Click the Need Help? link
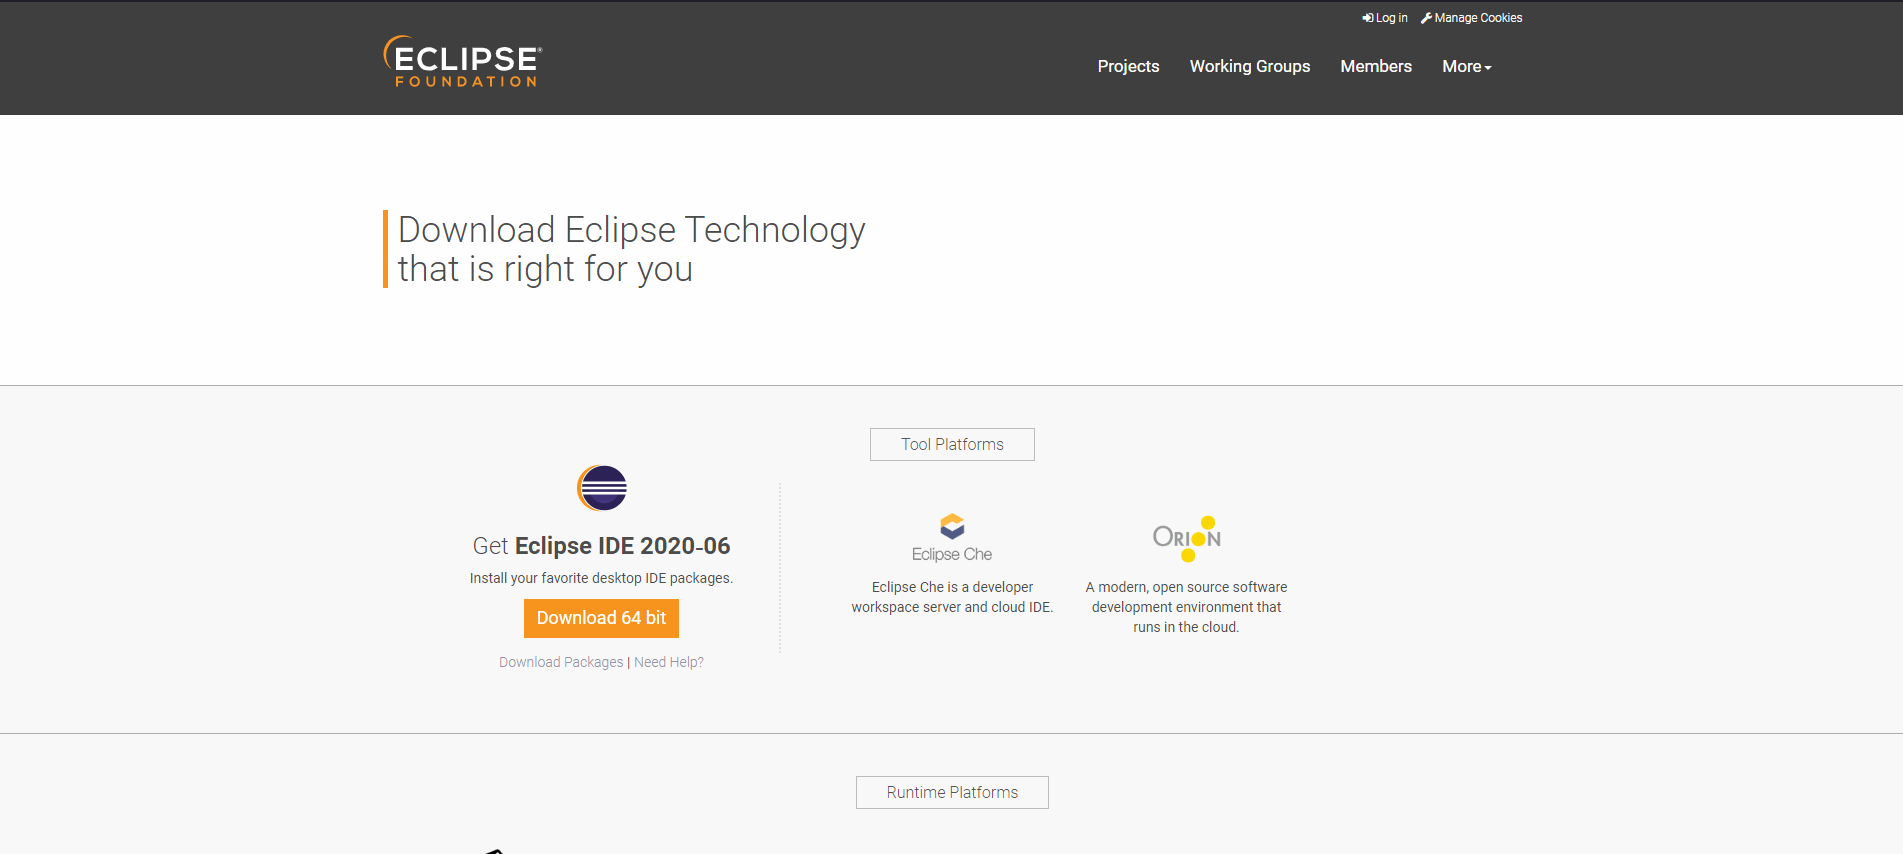Viewport: 1903px width, 854px height. tap(669, 662)
